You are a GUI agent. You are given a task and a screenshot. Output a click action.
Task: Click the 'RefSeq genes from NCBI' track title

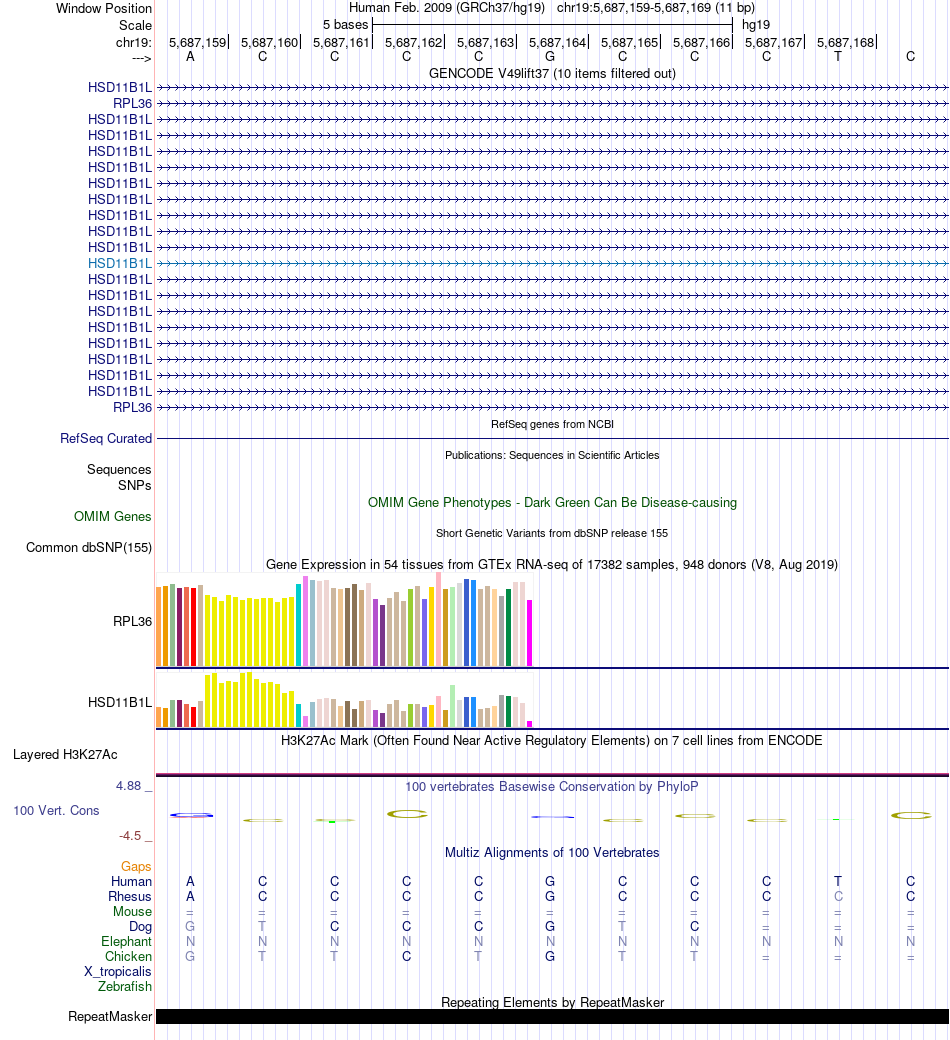(x=552, y=424)
